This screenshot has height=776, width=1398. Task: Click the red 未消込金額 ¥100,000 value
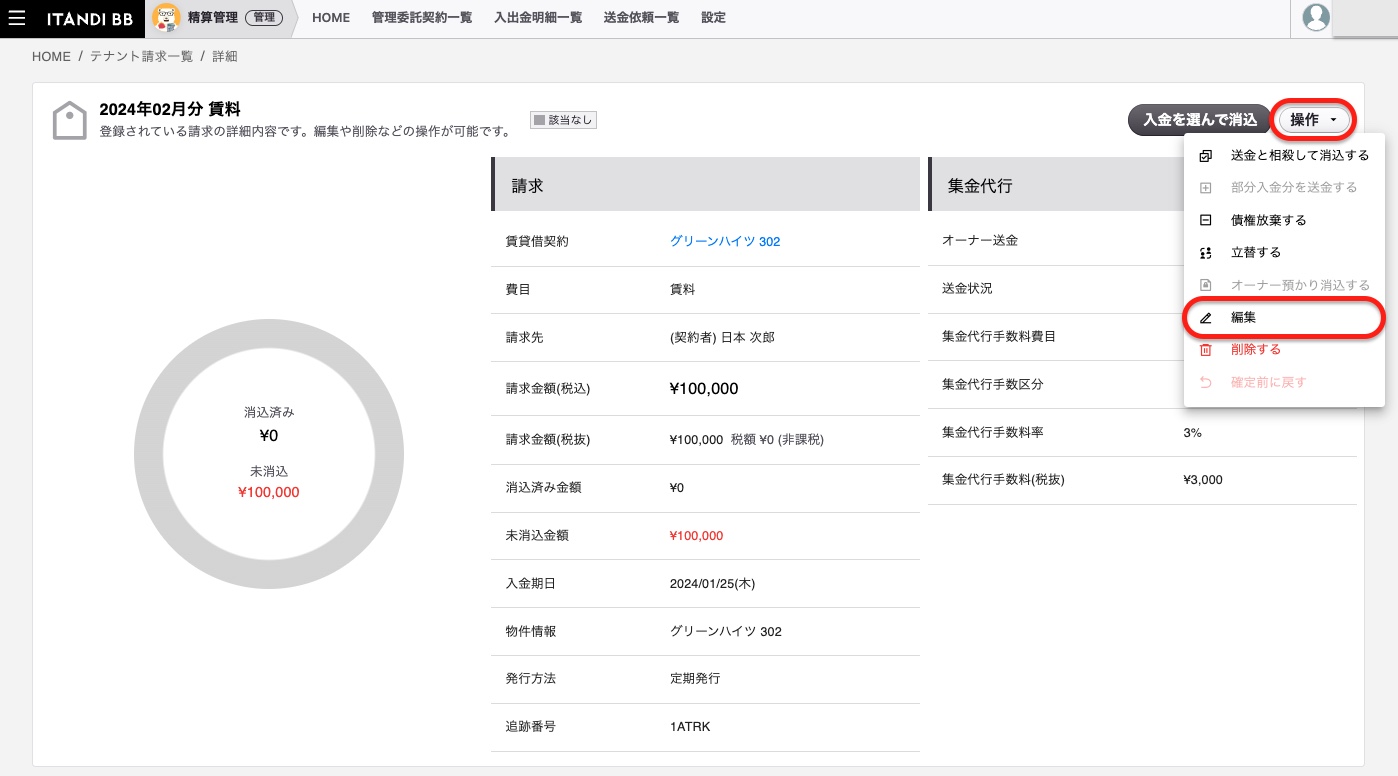pos(696,536)
